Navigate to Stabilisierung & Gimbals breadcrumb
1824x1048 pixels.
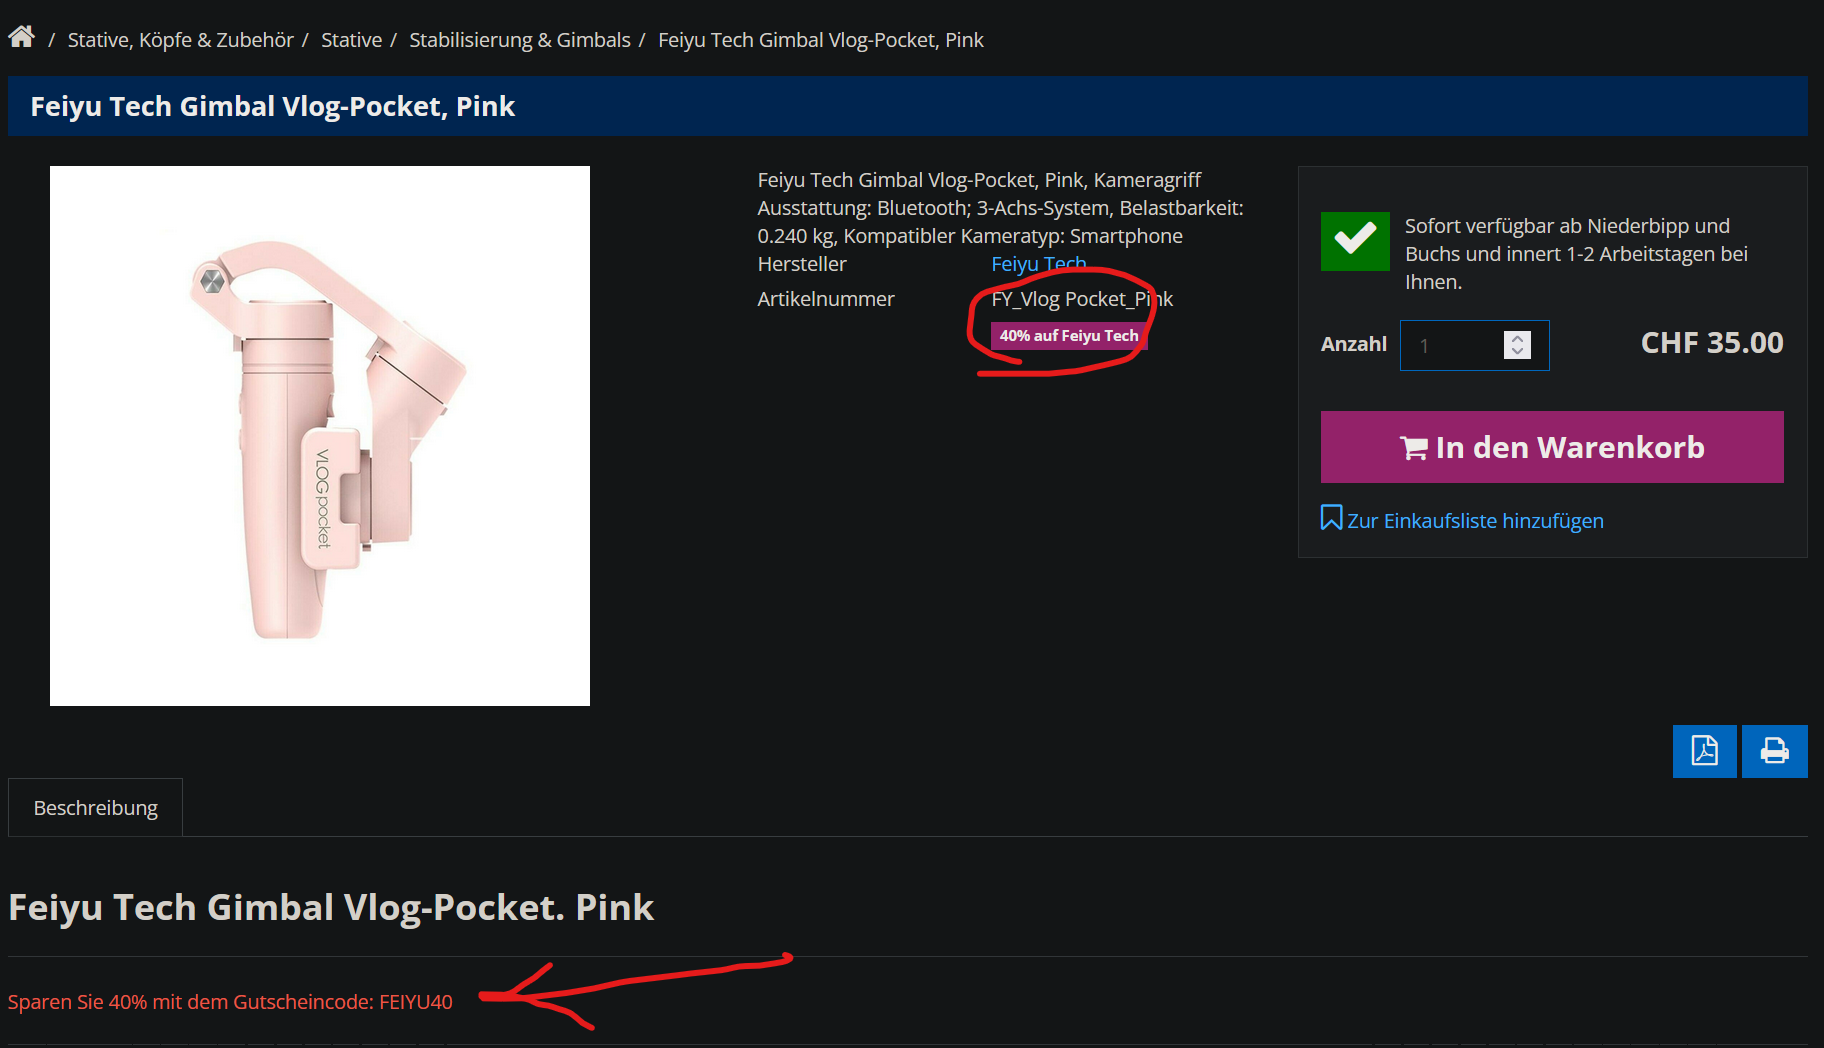(x=519, y=40)
